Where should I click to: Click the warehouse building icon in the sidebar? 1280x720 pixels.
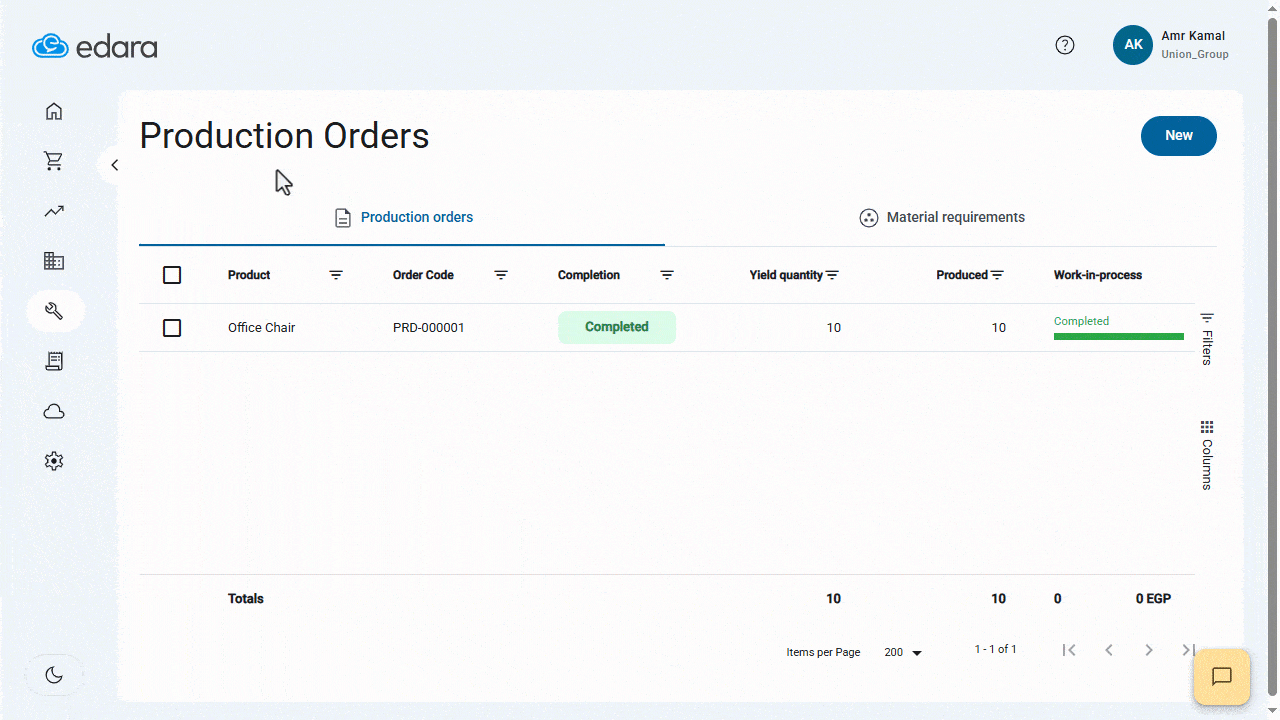click(x=54, y=261)
